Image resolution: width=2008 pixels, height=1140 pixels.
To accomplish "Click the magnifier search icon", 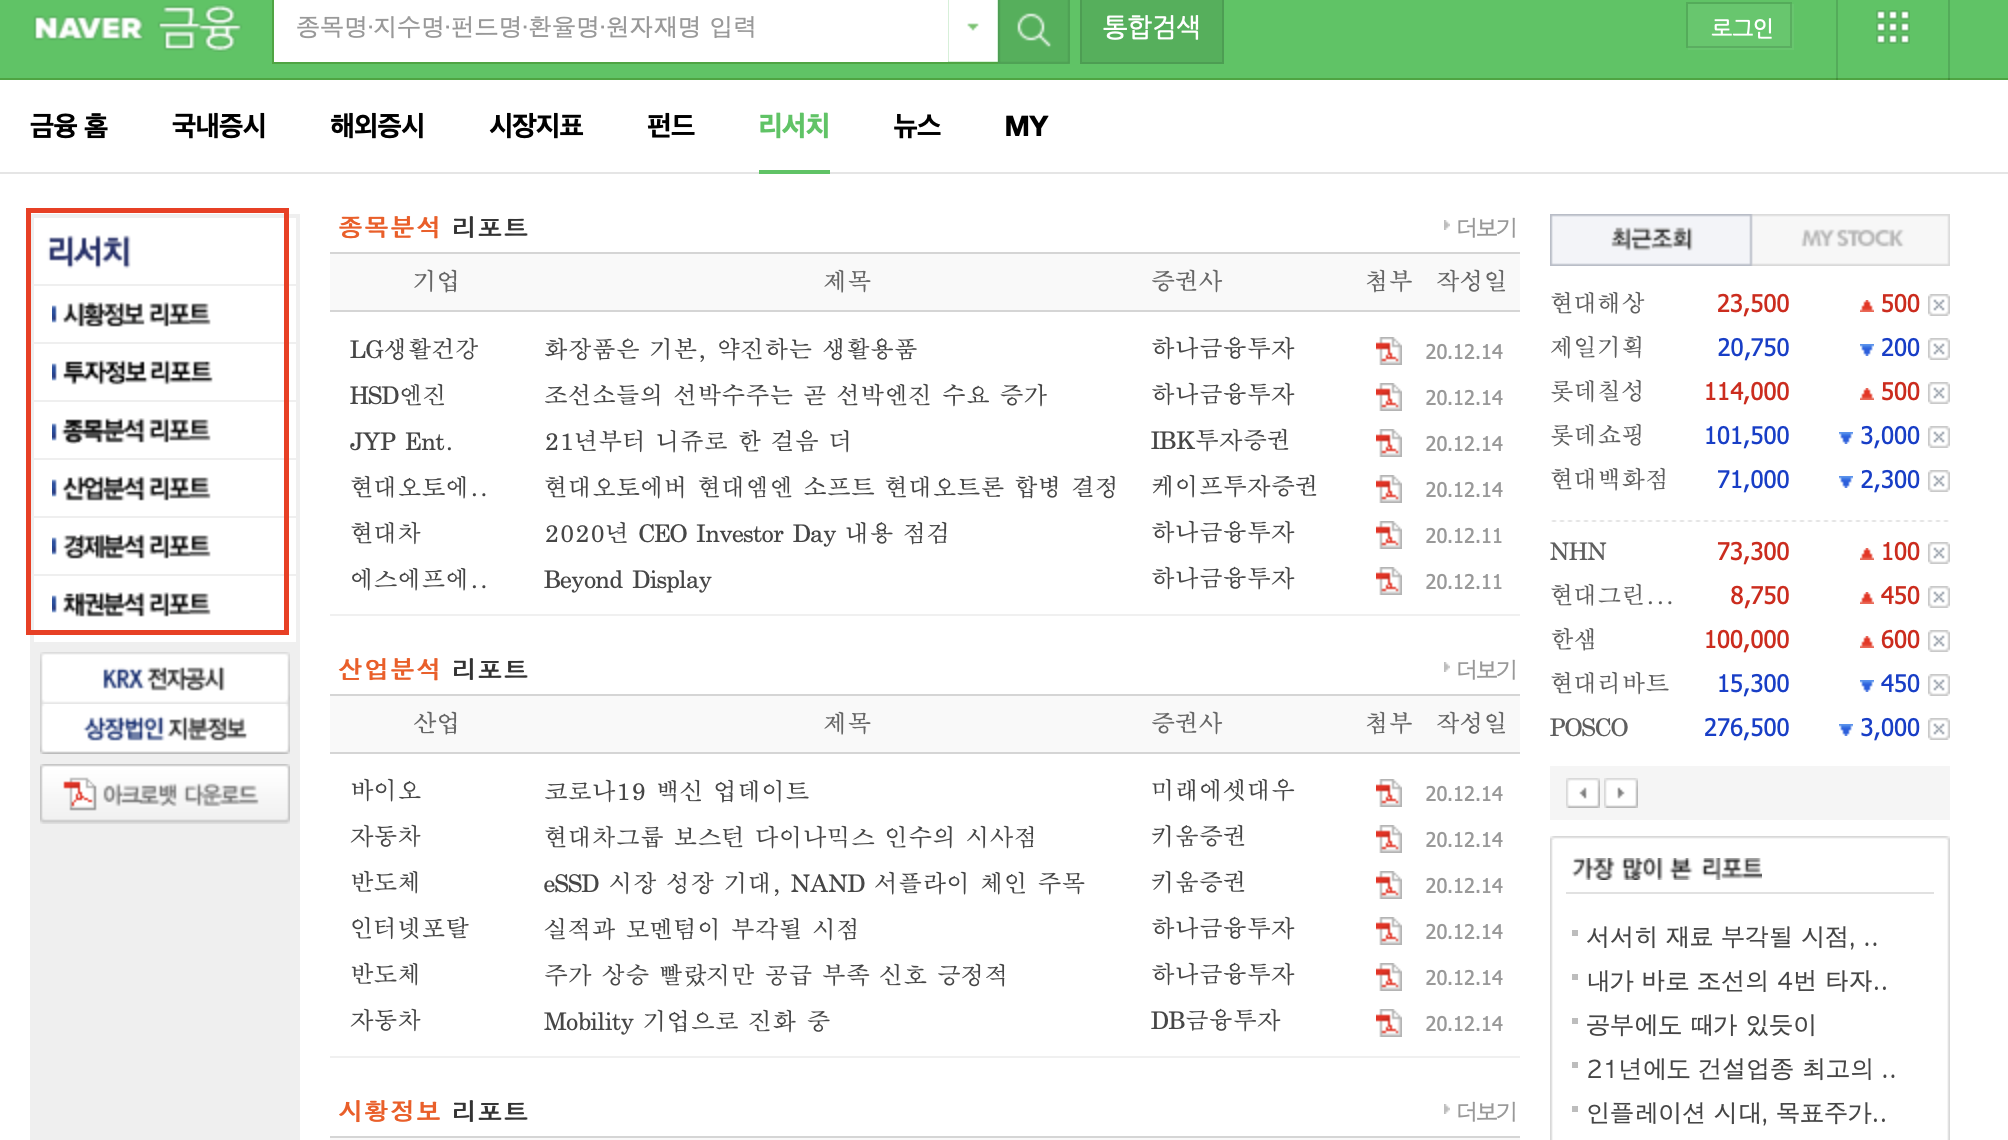I will (x=1033, y=29).
